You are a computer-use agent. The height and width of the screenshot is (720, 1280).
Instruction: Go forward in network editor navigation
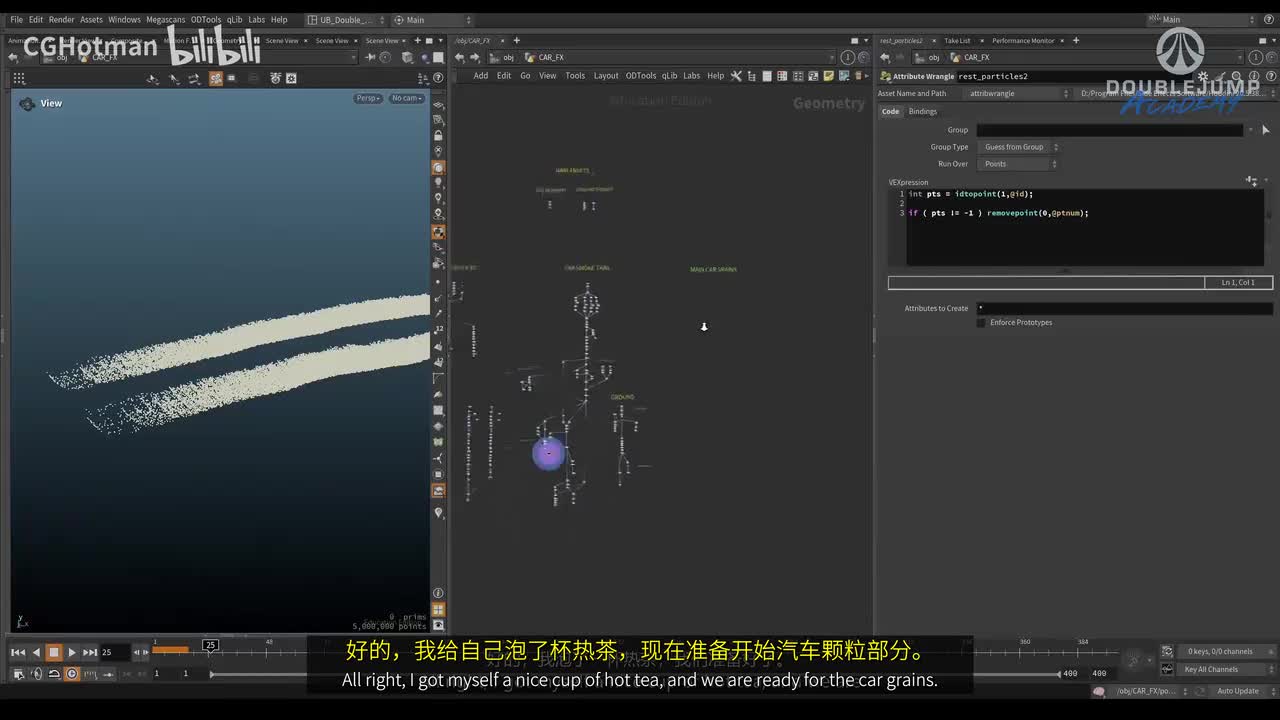point(473,58)
